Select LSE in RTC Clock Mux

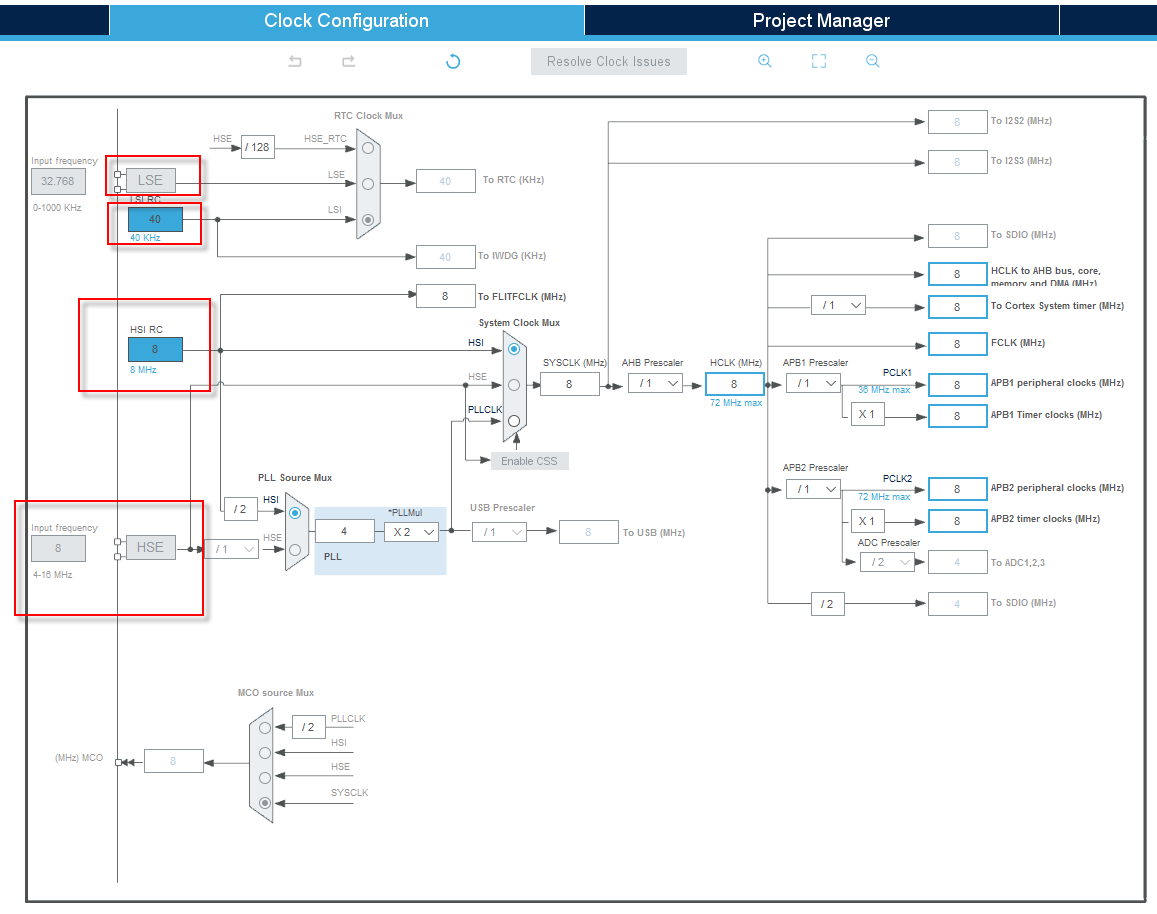tap(368, 184)
